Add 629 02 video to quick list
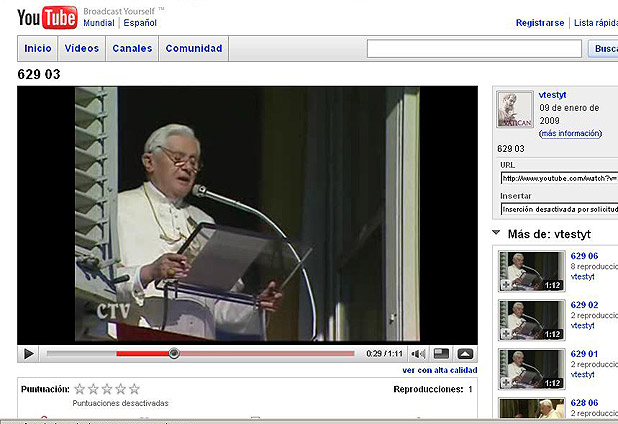This screenshot has width=618, height=424. [506, 334]
